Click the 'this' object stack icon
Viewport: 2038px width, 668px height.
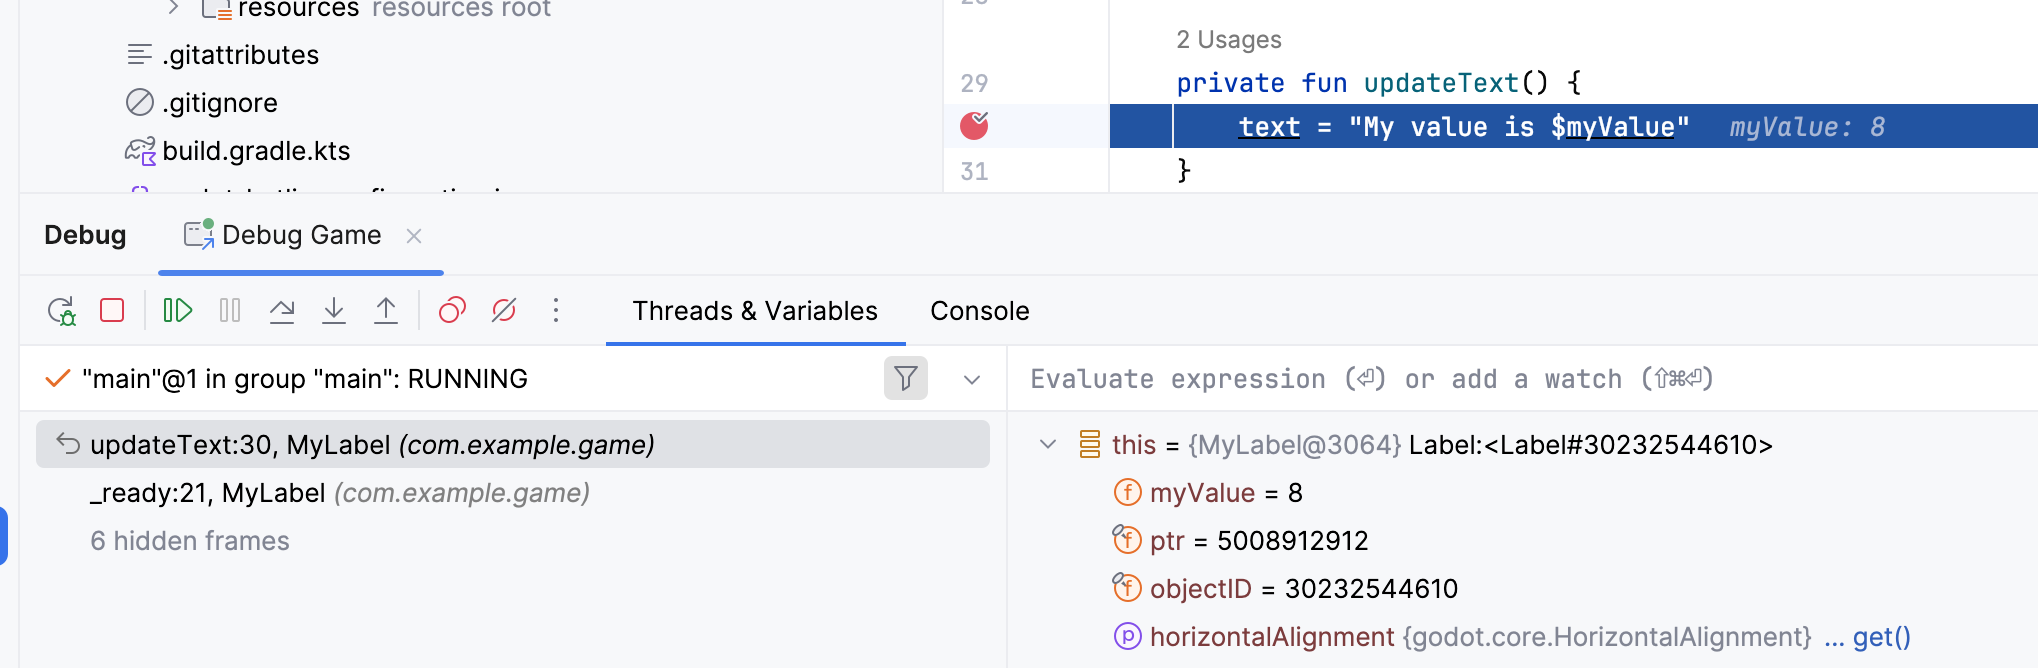tap(1090, 444)
